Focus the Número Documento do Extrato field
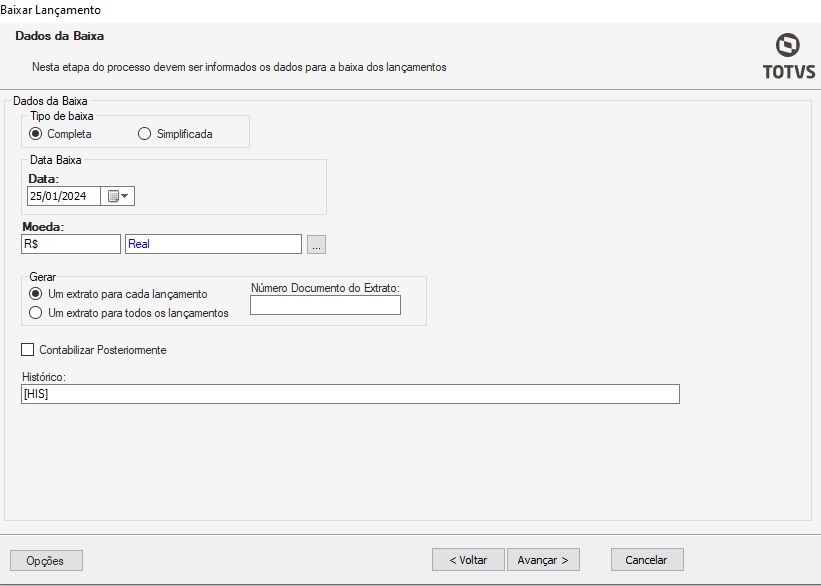 [325, 305]
